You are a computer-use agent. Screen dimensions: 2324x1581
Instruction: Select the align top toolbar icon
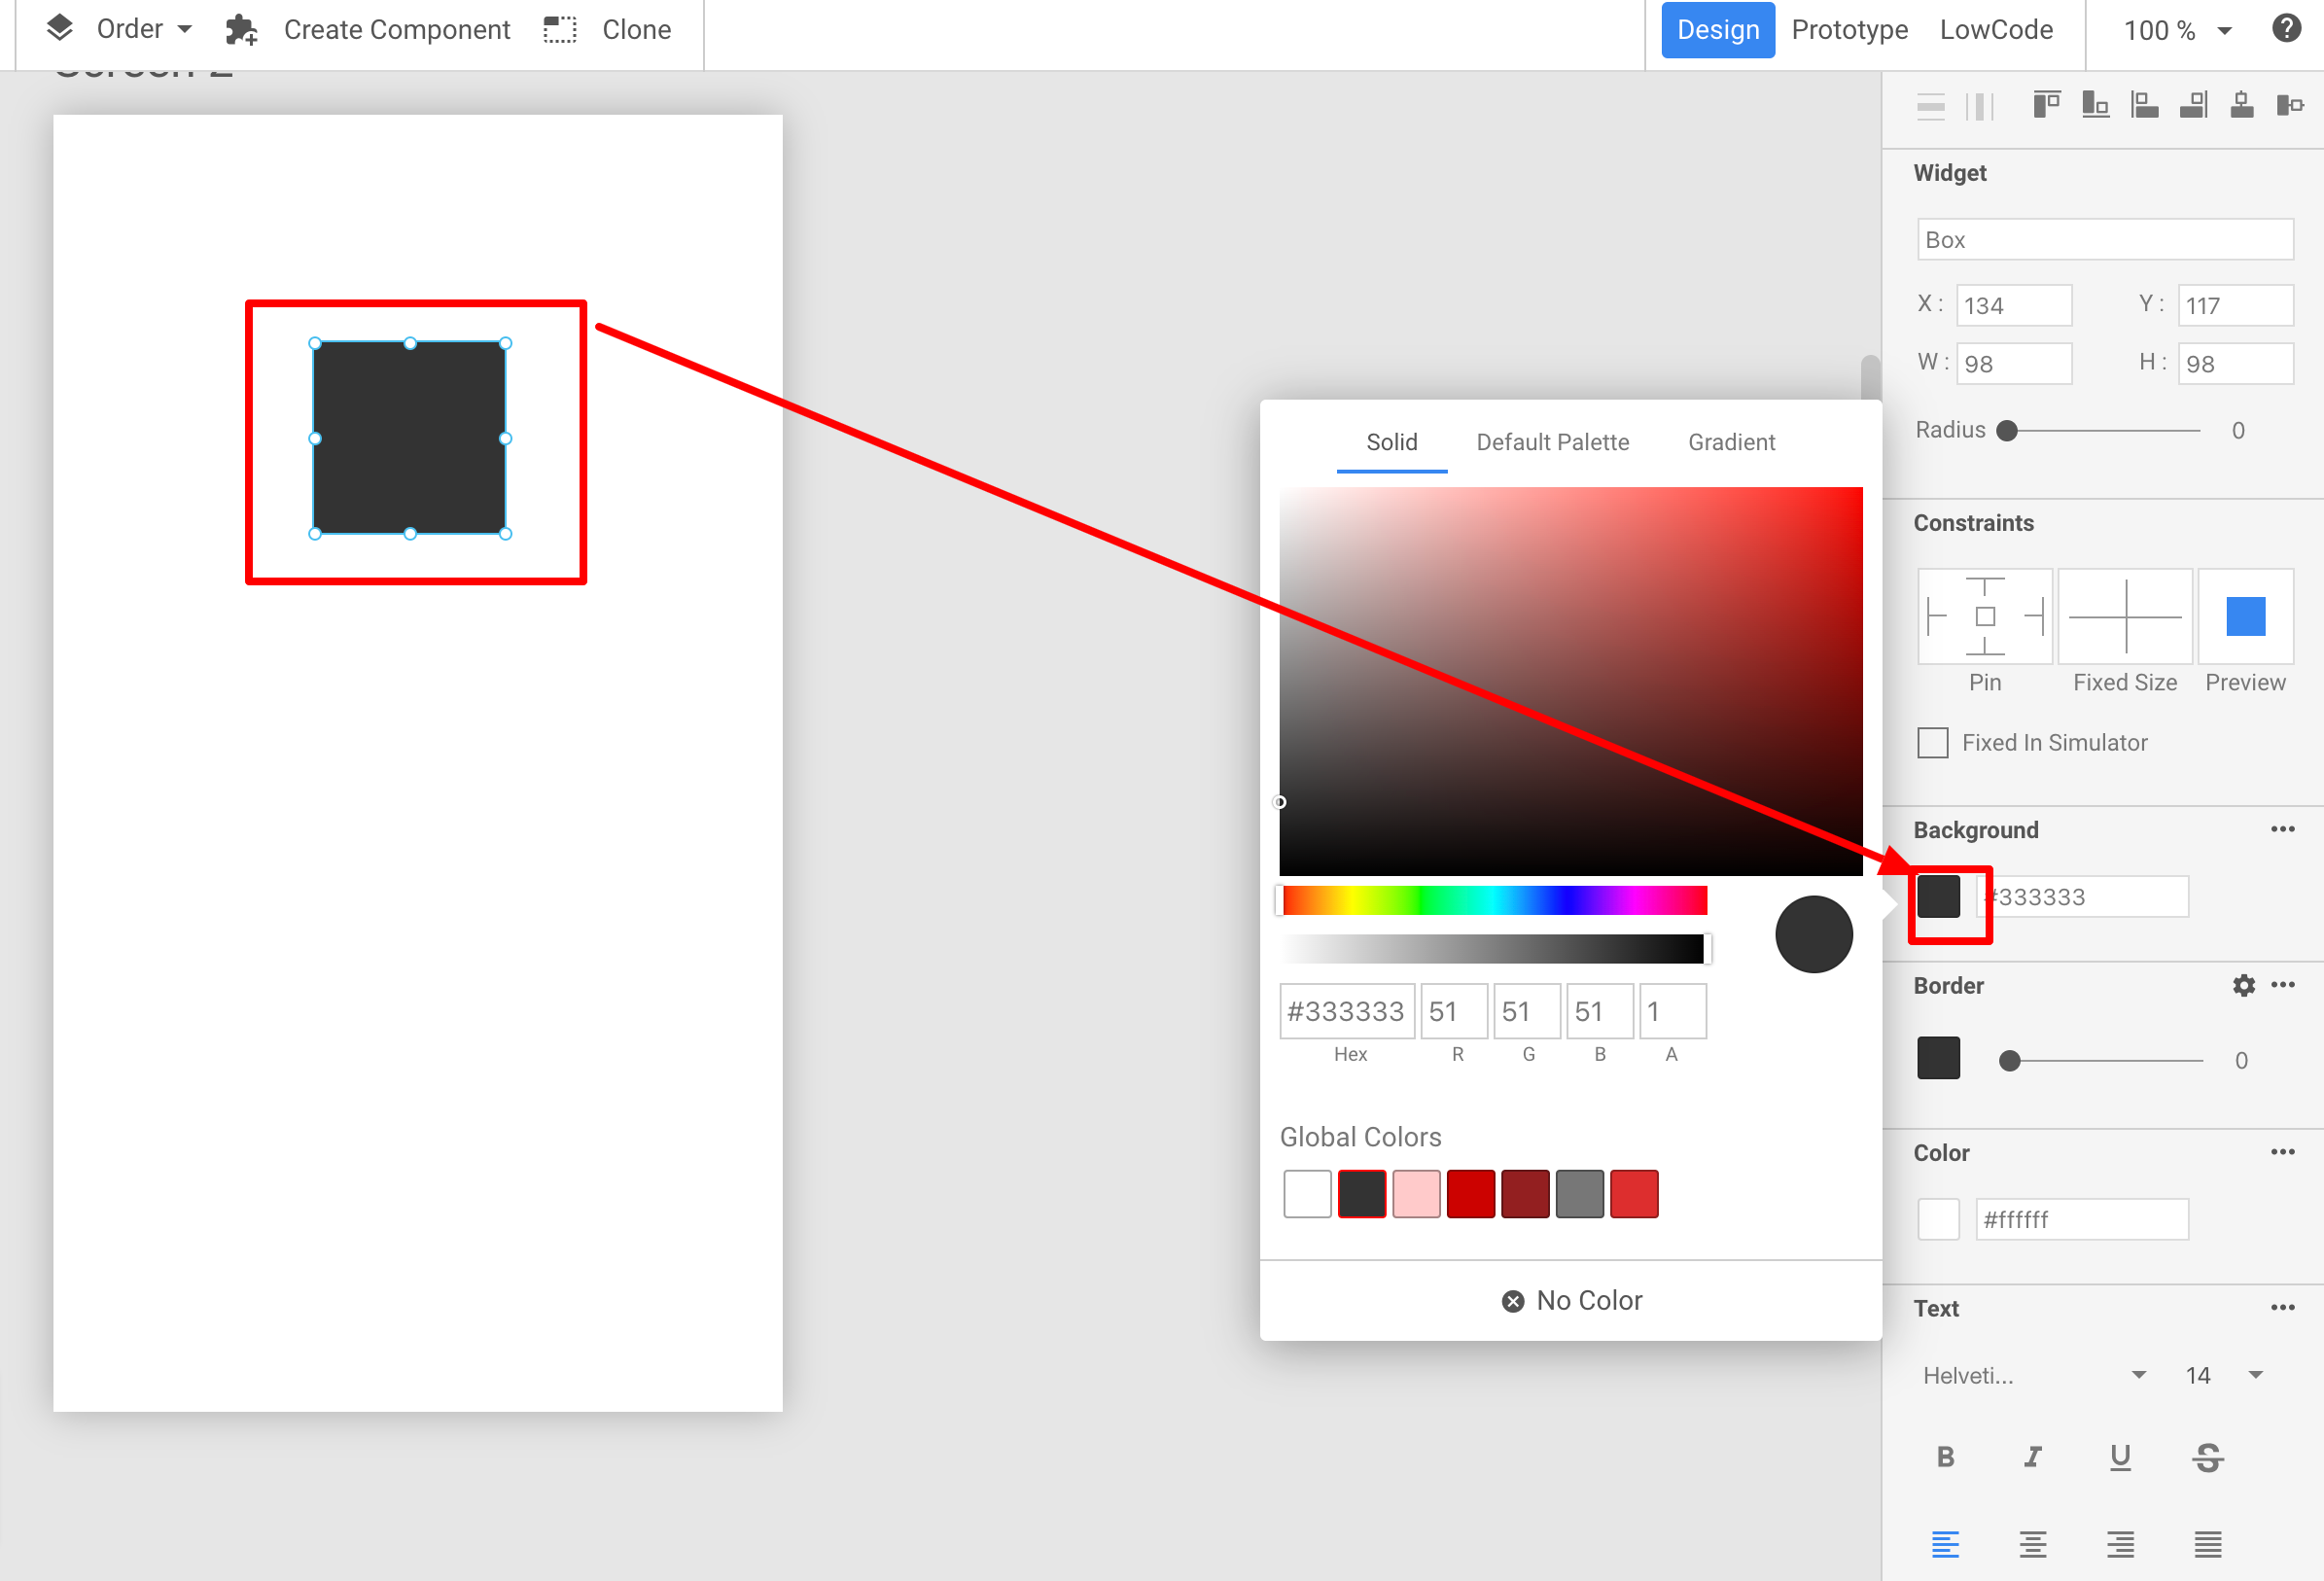pyautogui.click(x=2045, y=105)
